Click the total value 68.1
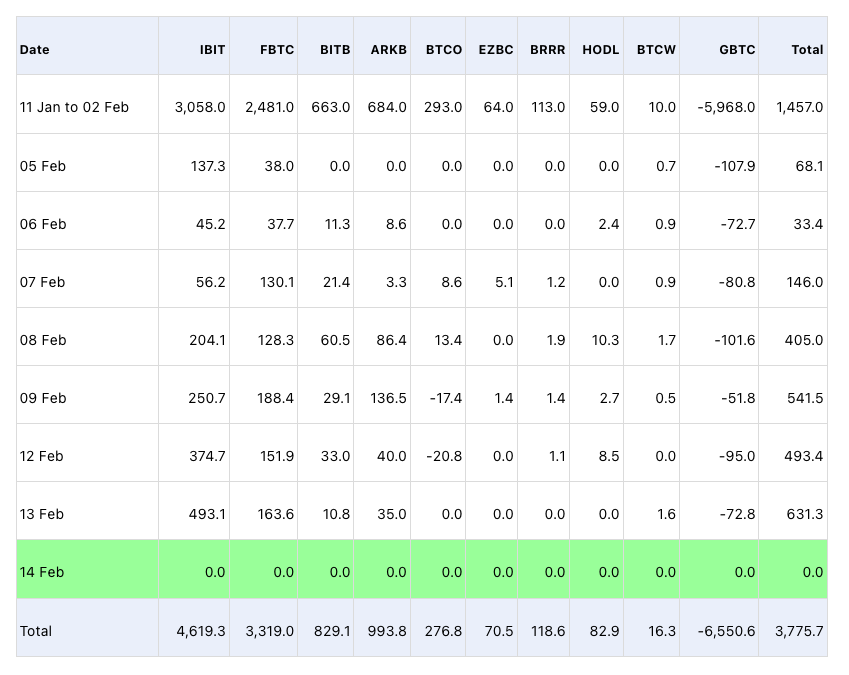The height and width of the screenshot is (675, 849). [x=809, y=166]
